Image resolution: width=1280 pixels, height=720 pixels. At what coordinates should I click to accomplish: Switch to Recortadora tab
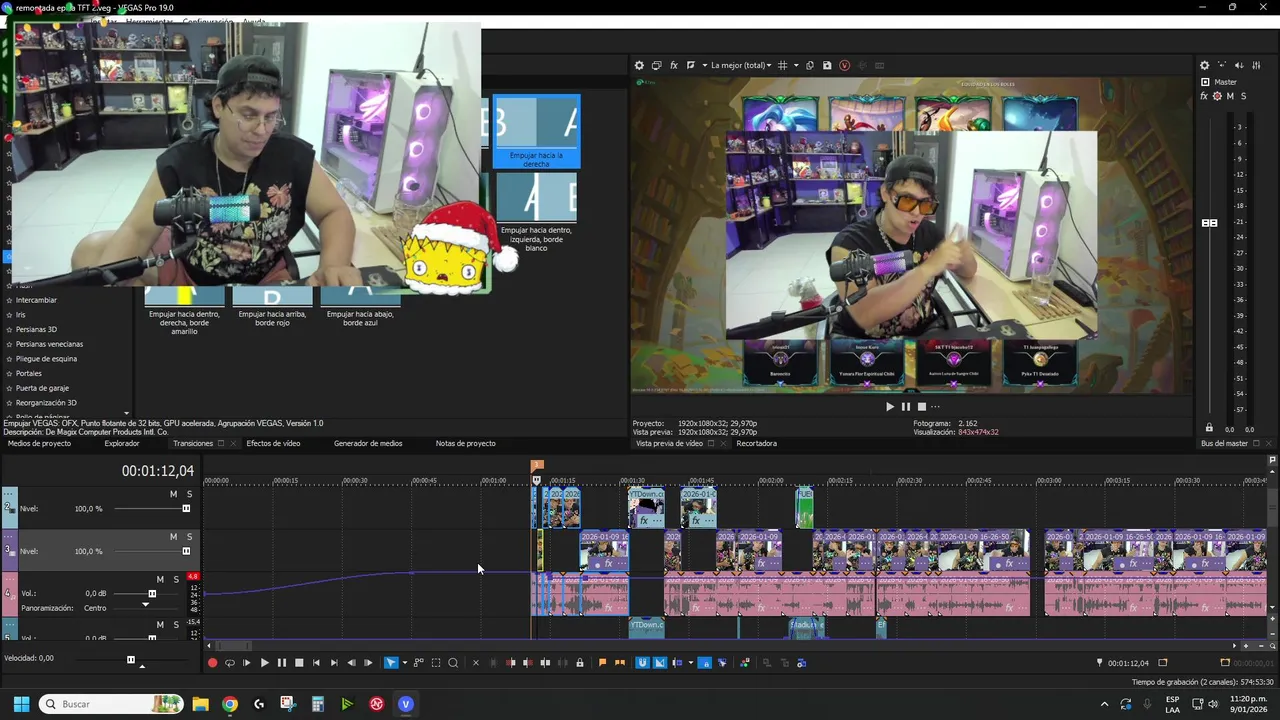coord(756,443)
